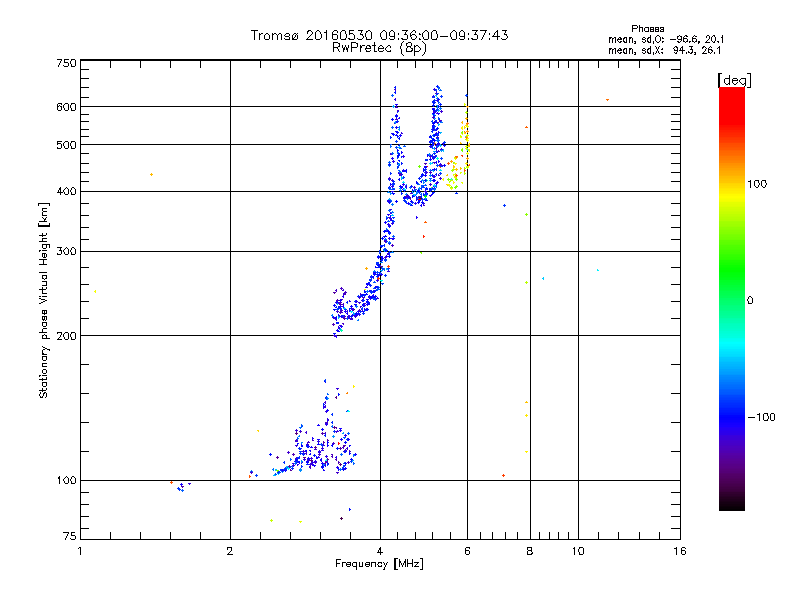This screenshot has width=800, height=600.
Task: Click the y-axis tick label "500"
Action: click(x=66, y=145)
